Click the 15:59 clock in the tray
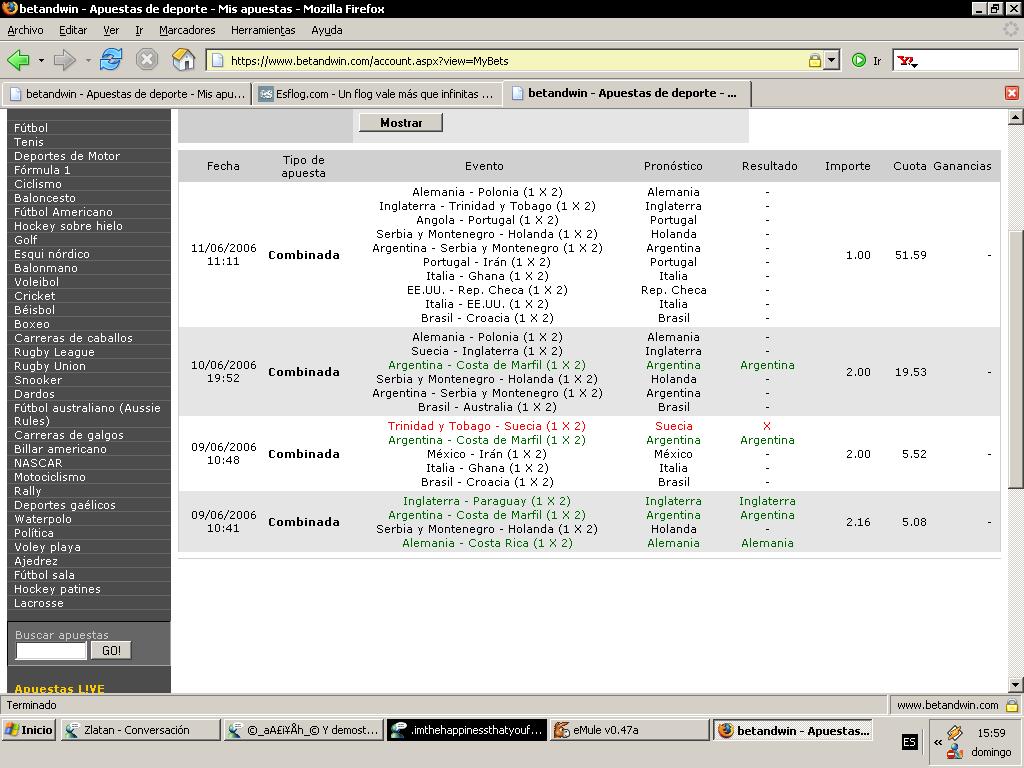The image size is (1024, 768). 991,733
